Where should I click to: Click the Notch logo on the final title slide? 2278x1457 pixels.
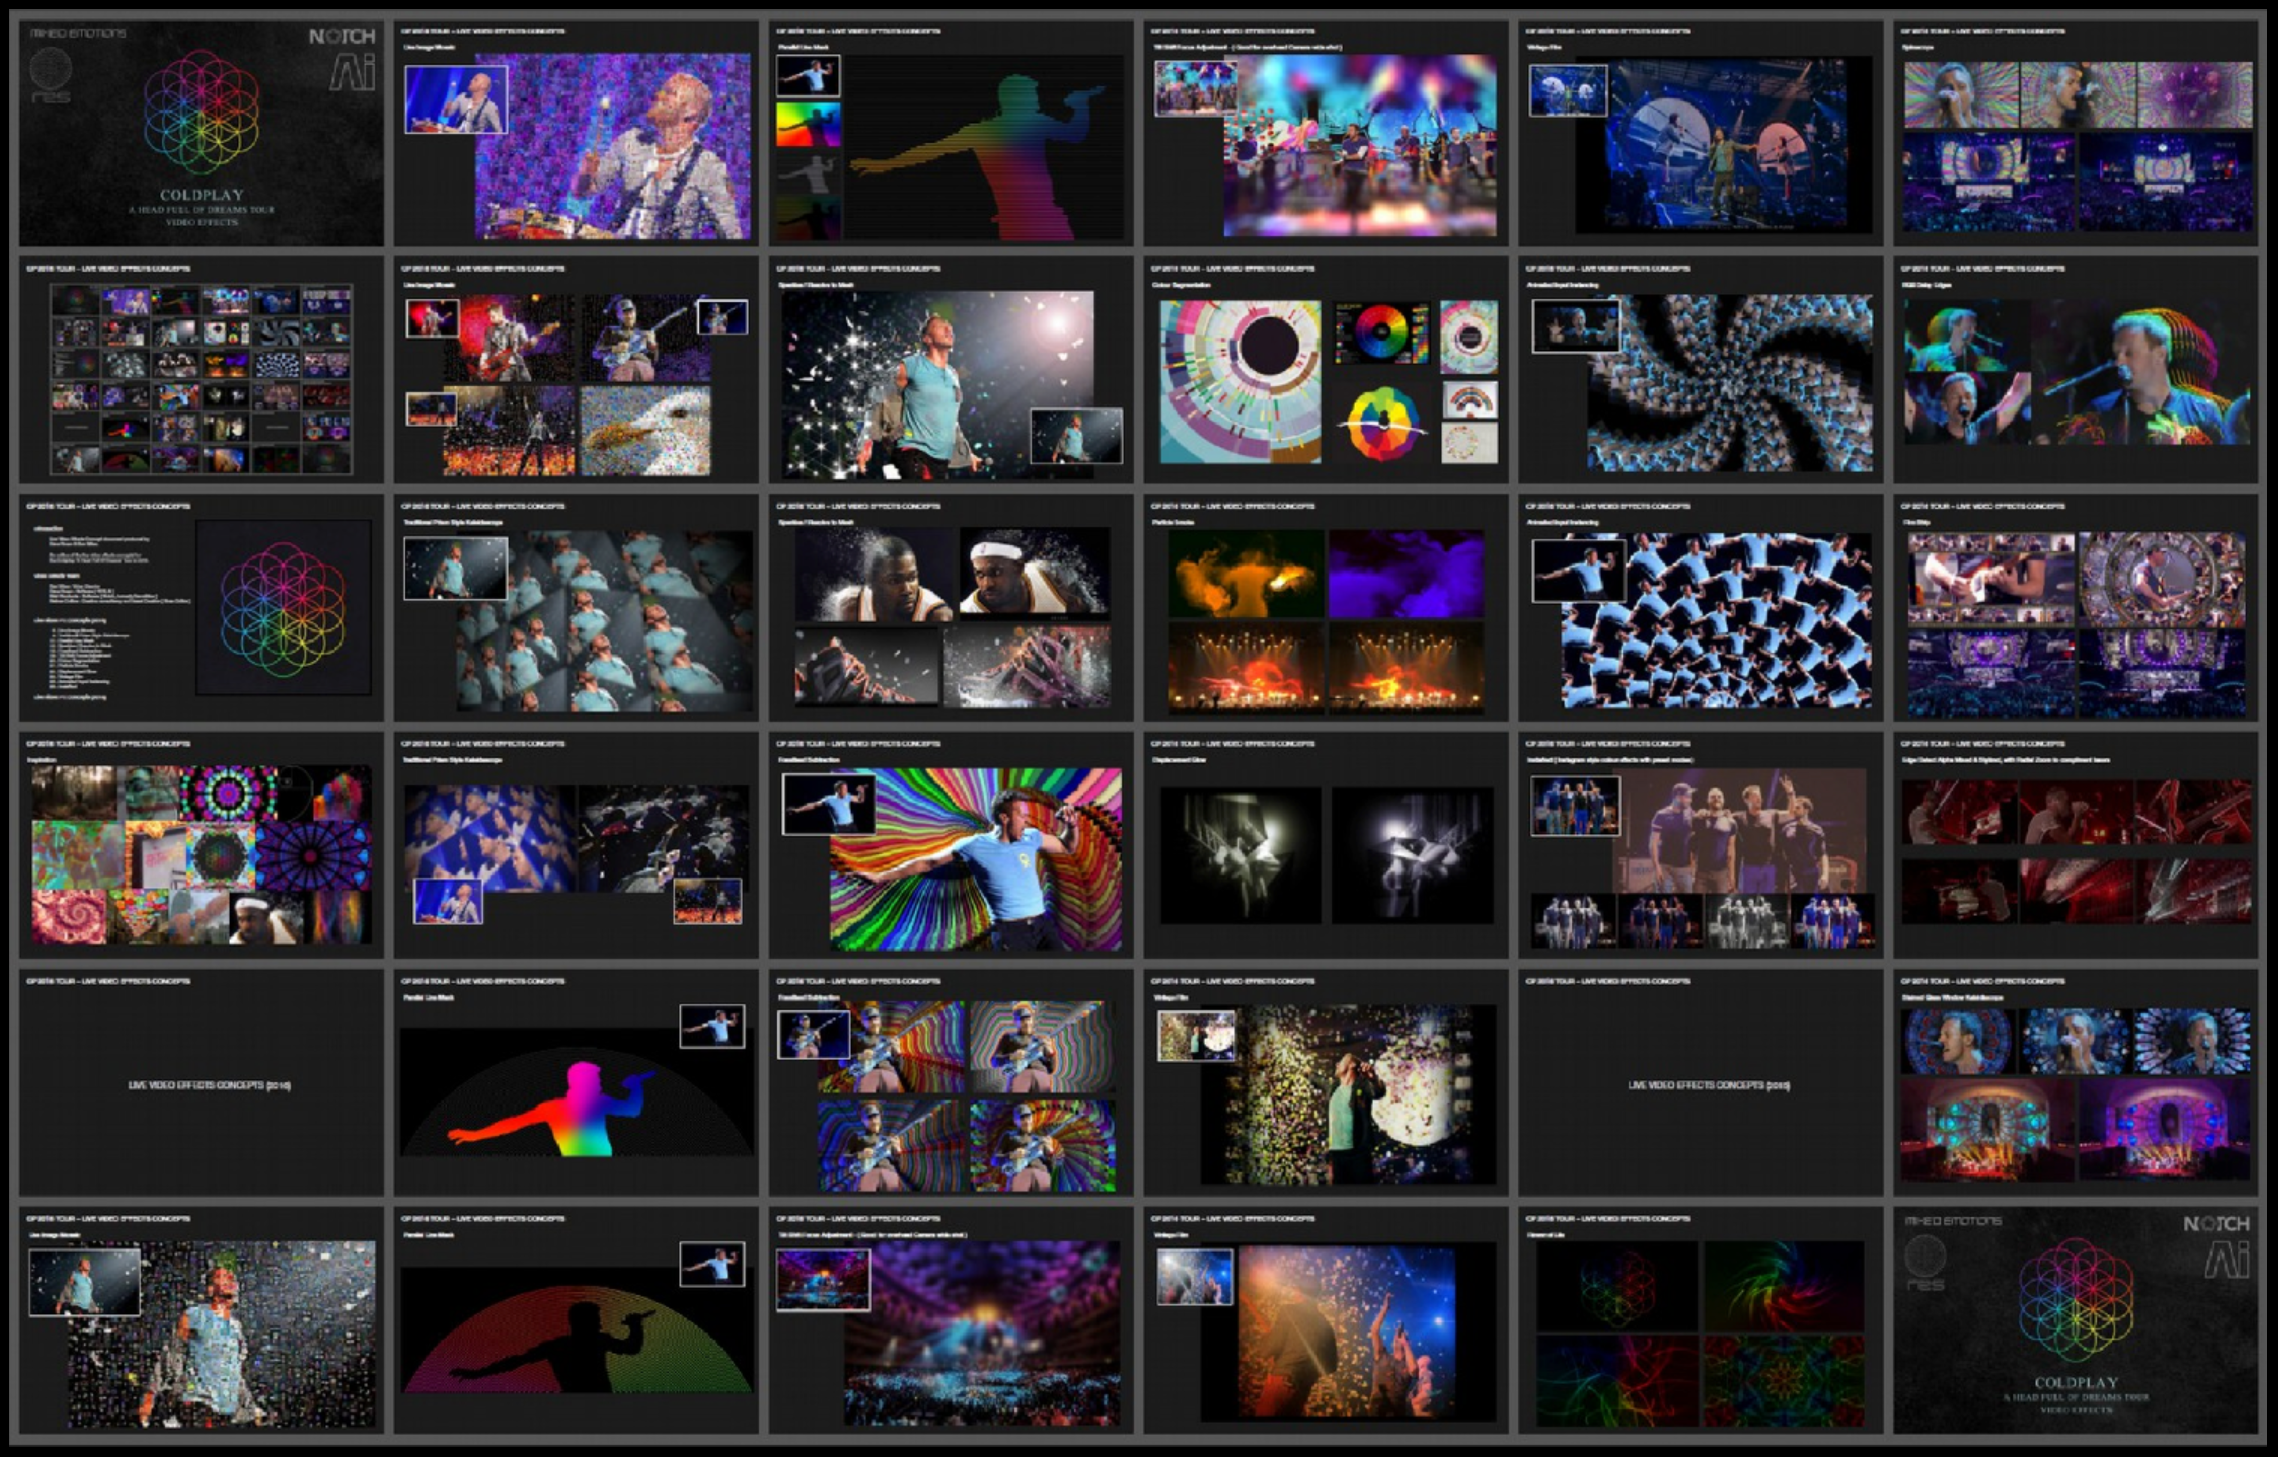2216,1224
